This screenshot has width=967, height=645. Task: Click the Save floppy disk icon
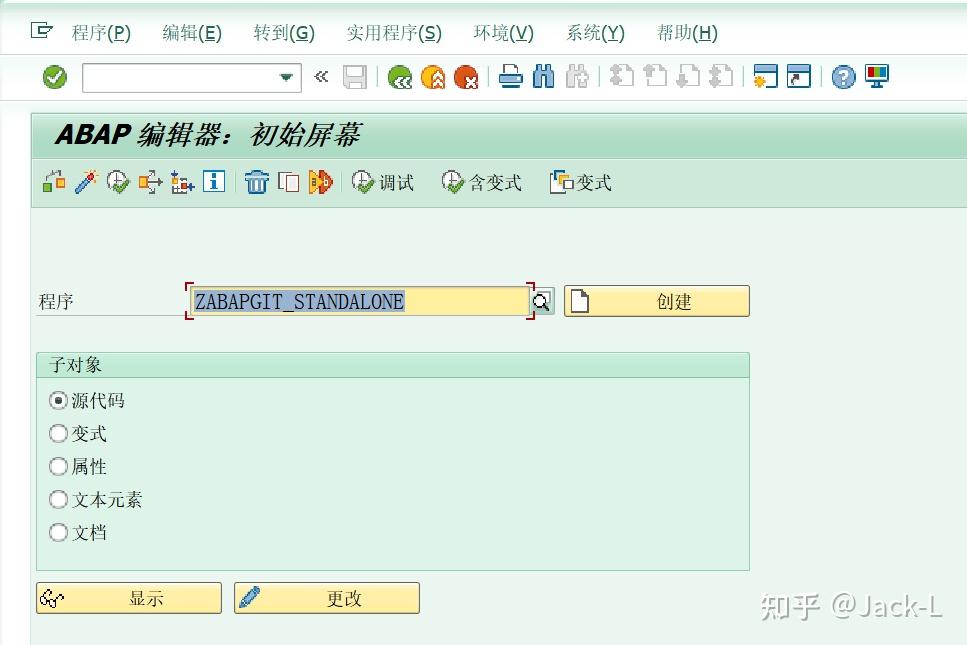click(x=355, y=77)
